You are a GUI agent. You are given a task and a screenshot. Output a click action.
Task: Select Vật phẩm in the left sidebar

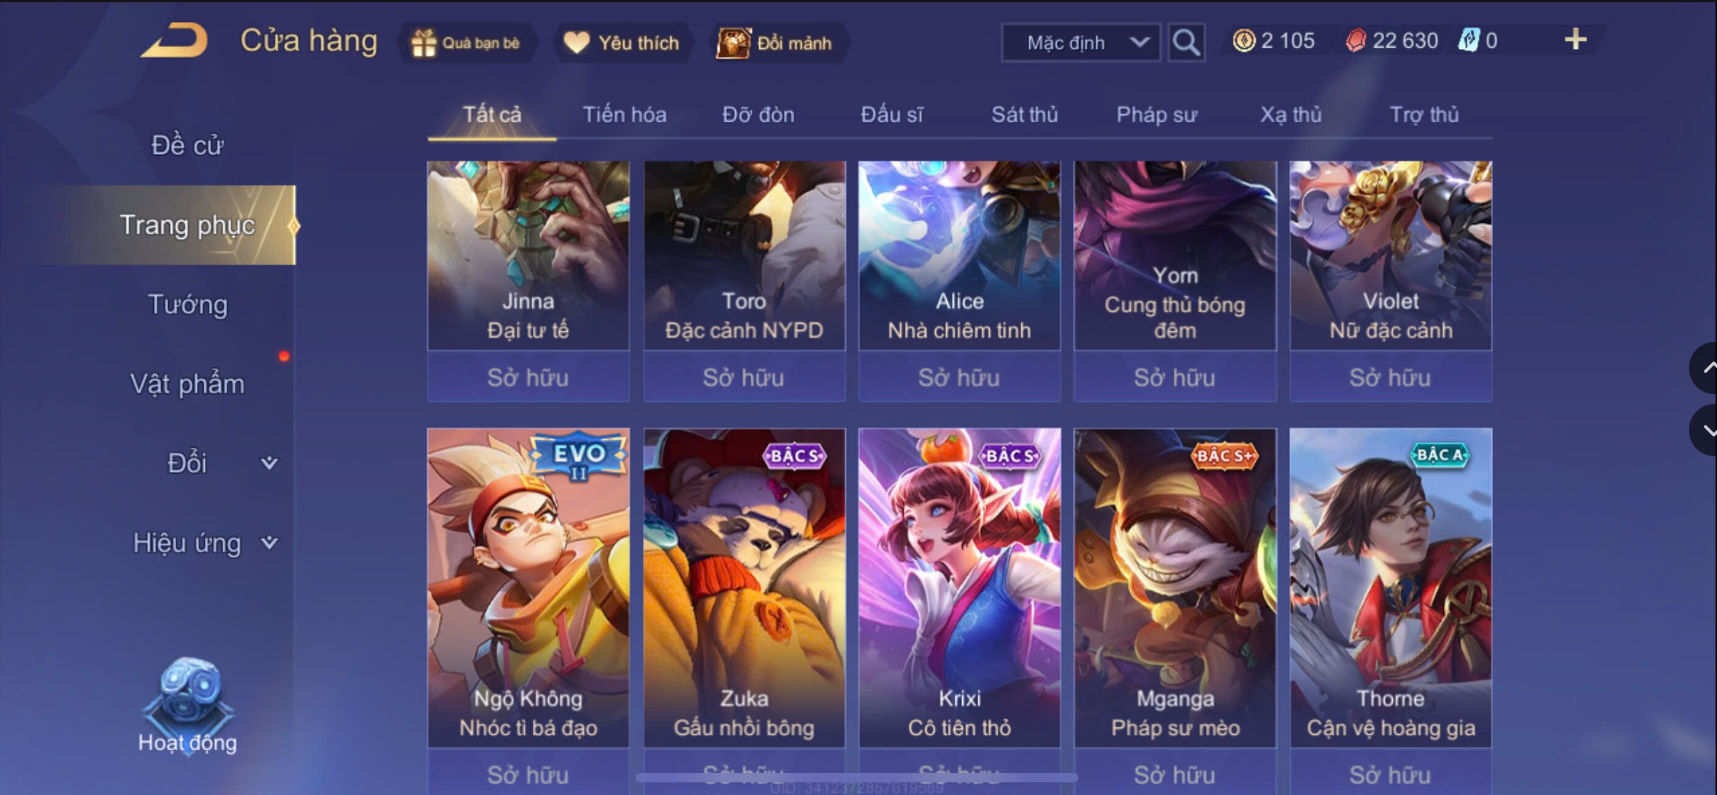[x=188, y=384]
